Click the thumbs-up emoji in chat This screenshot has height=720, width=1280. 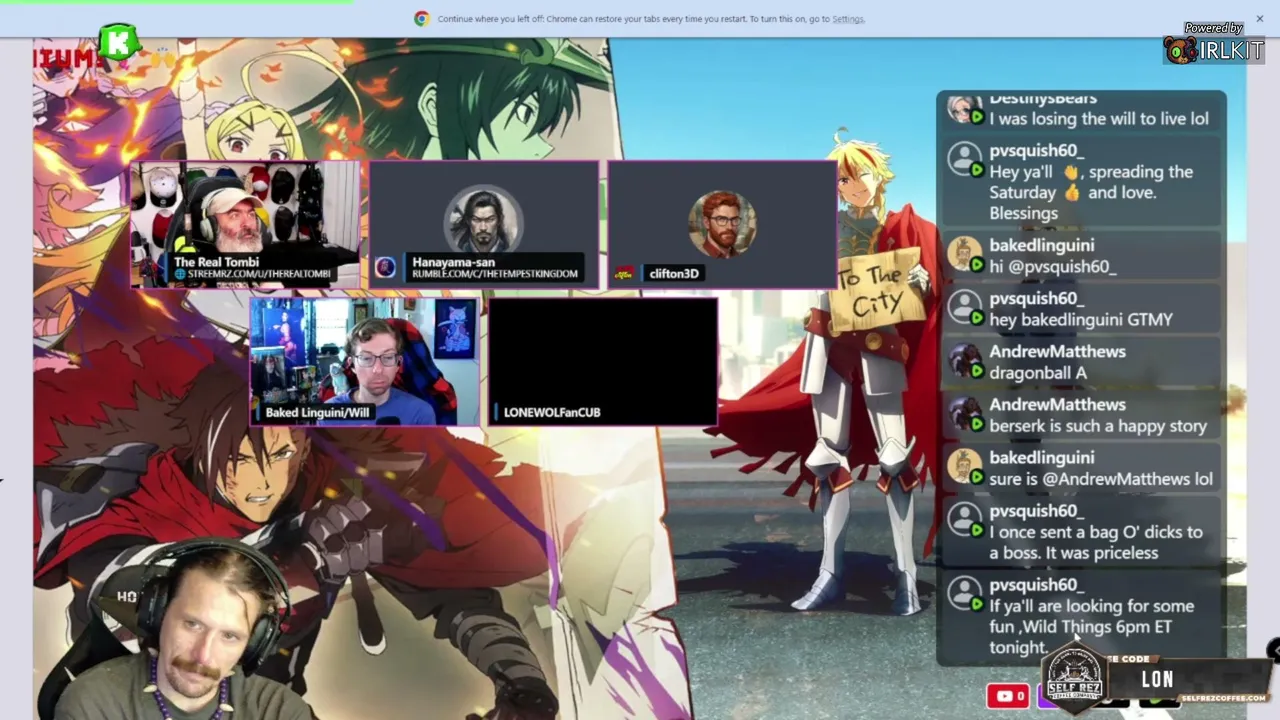[x=1072, y=193]
